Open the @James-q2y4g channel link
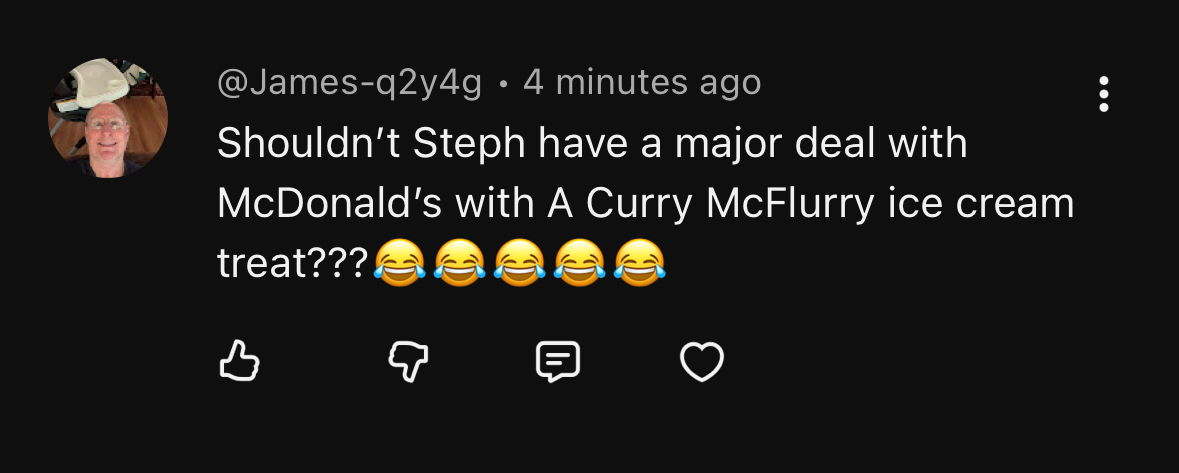The width and height of the screenshot is (1179, 473). click(x=349, y=83)
